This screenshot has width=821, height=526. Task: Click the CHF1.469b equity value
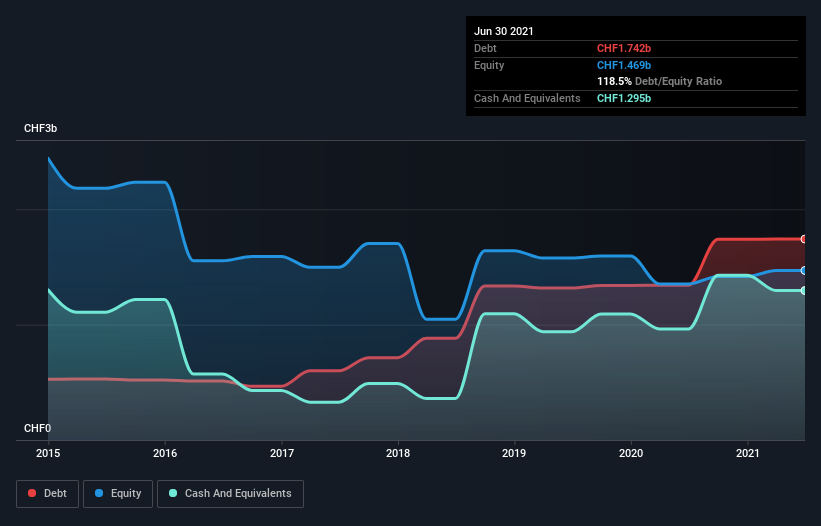(x=624, y=65)
